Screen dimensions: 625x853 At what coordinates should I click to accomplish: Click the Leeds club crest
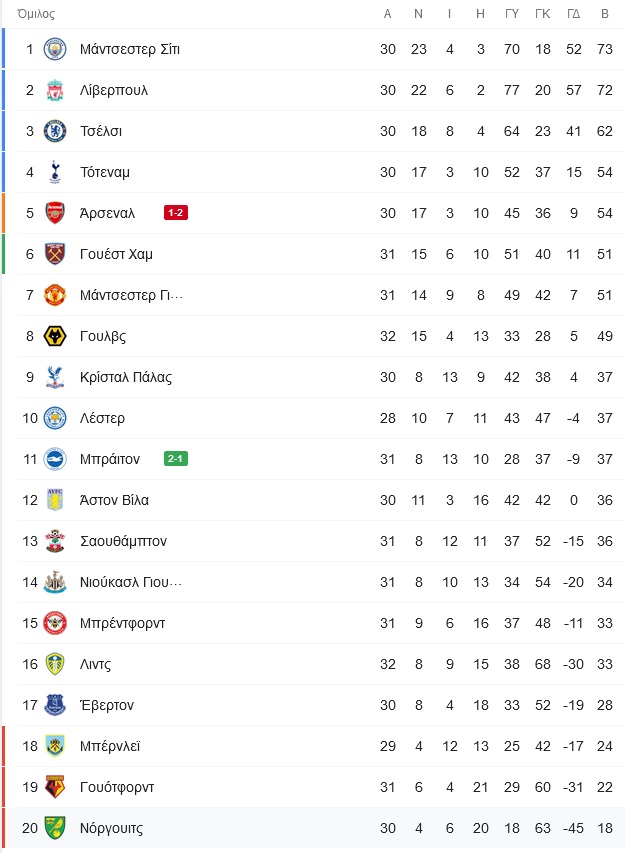point(55,664)
